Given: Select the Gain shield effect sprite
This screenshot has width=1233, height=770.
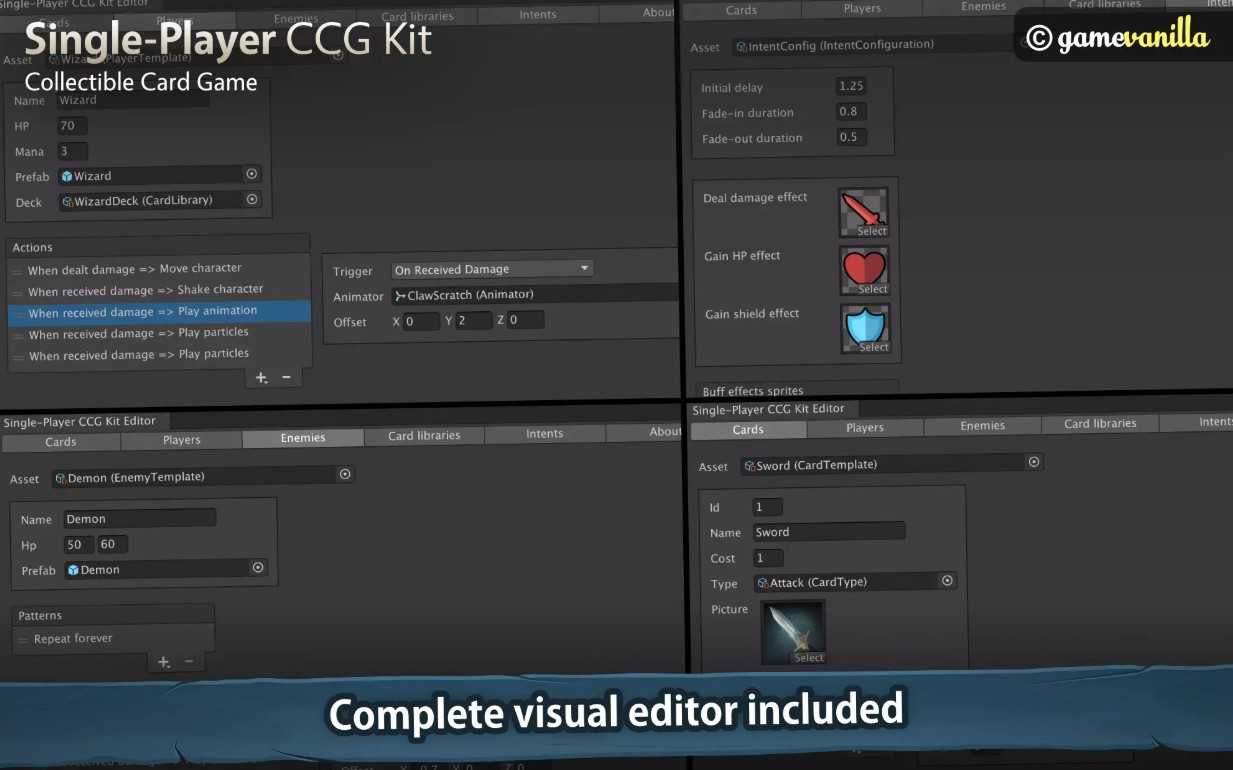Looking at the screenshot, I should coord(865,329).
